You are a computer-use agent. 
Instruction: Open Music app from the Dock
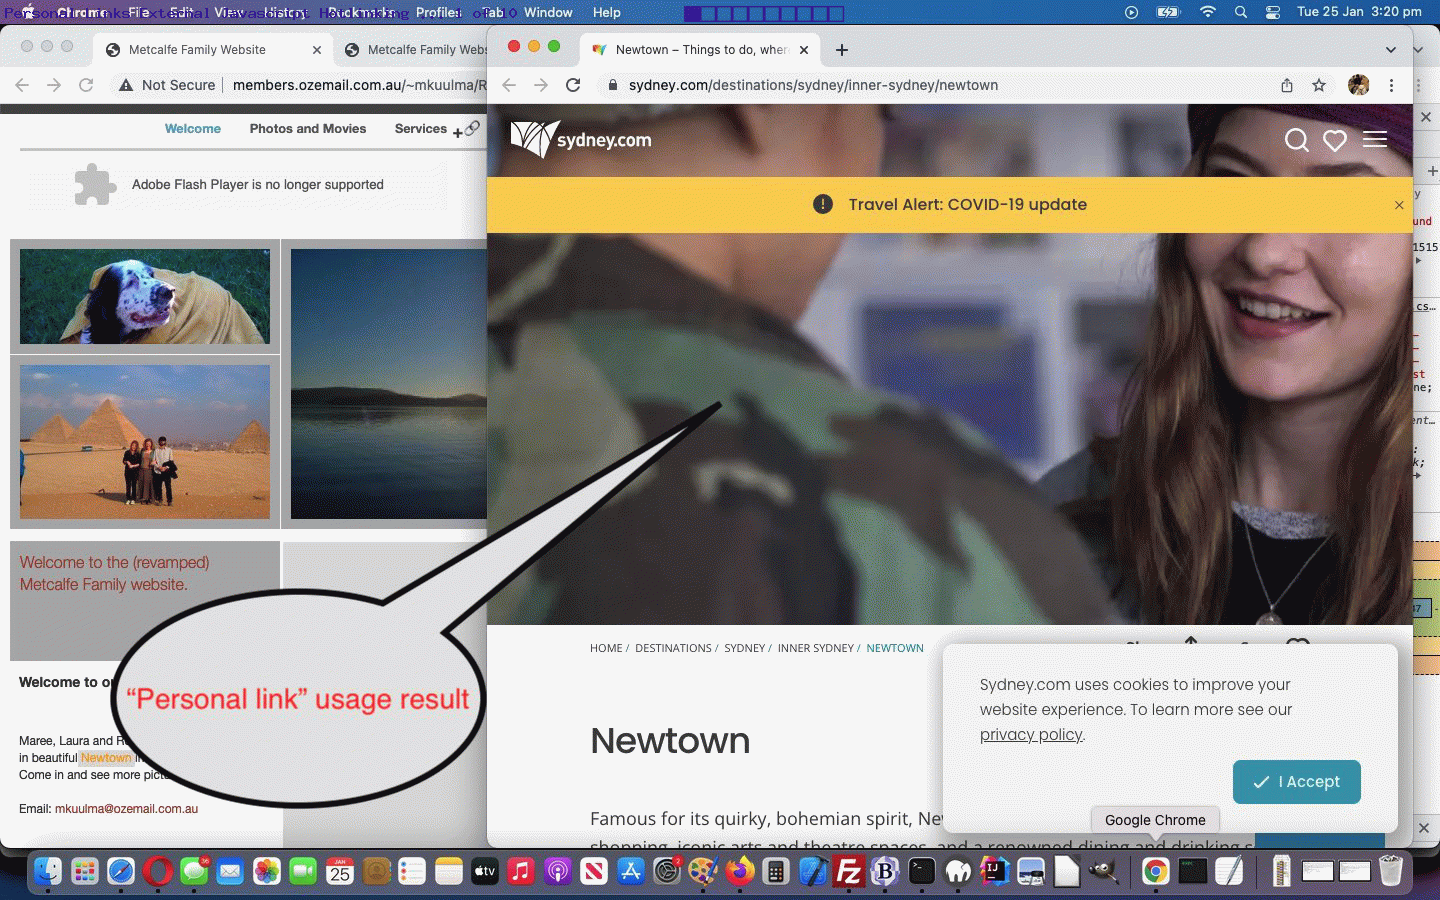coord(521,872)
